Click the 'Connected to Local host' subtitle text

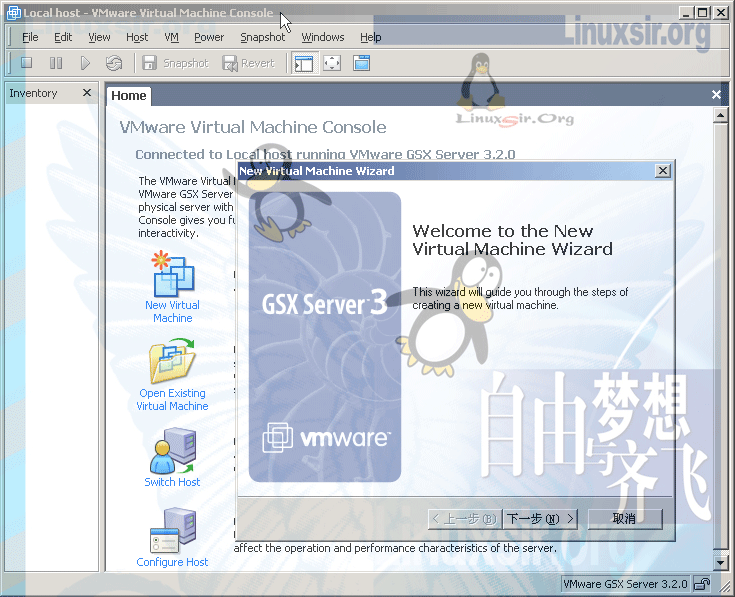(325, 154)
